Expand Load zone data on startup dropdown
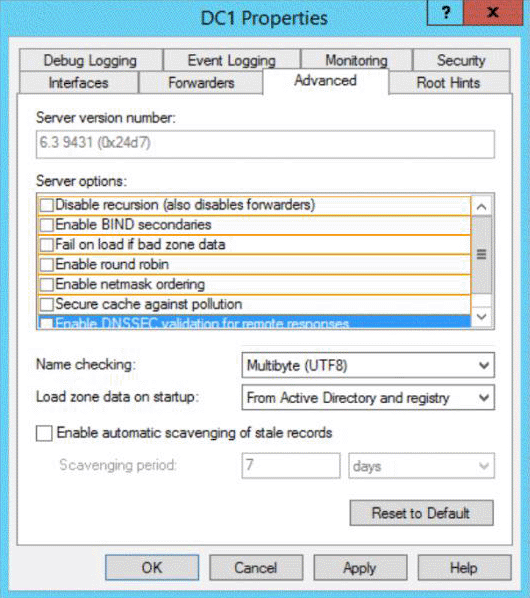This screenshot has width=530, height=598. pos(368,398)
